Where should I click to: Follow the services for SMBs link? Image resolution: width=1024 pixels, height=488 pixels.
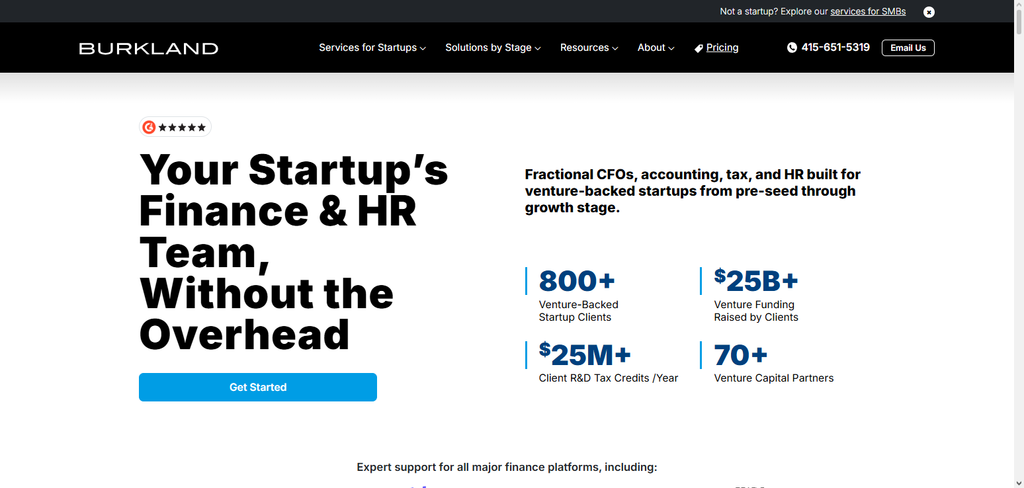point(868,12)
